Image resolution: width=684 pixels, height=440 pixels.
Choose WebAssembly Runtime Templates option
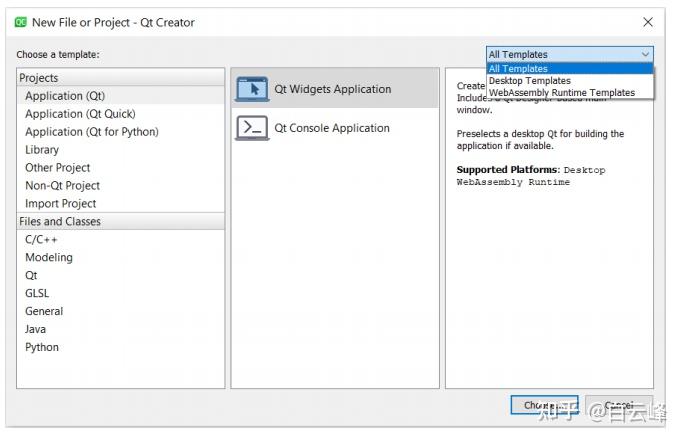pos(561,93)
